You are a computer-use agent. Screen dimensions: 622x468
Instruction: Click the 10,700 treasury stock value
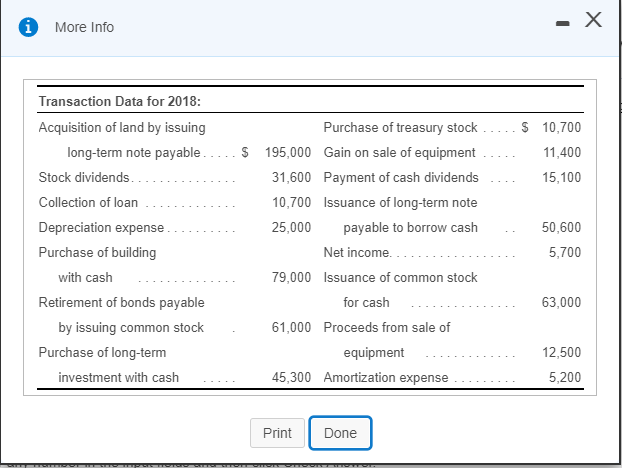coord(562,127)
